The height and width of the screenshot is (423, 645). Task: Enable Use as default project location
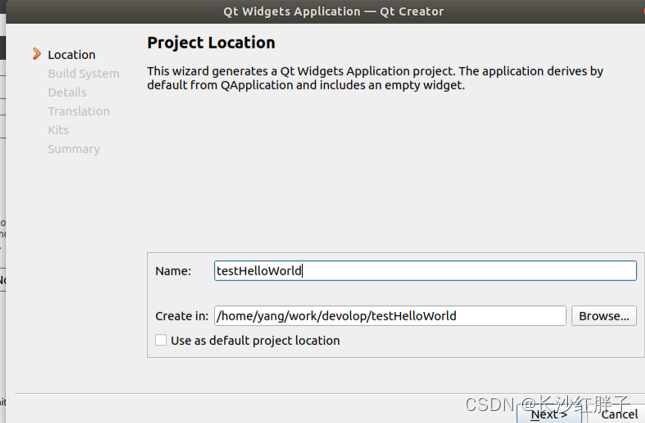(161, 340)
